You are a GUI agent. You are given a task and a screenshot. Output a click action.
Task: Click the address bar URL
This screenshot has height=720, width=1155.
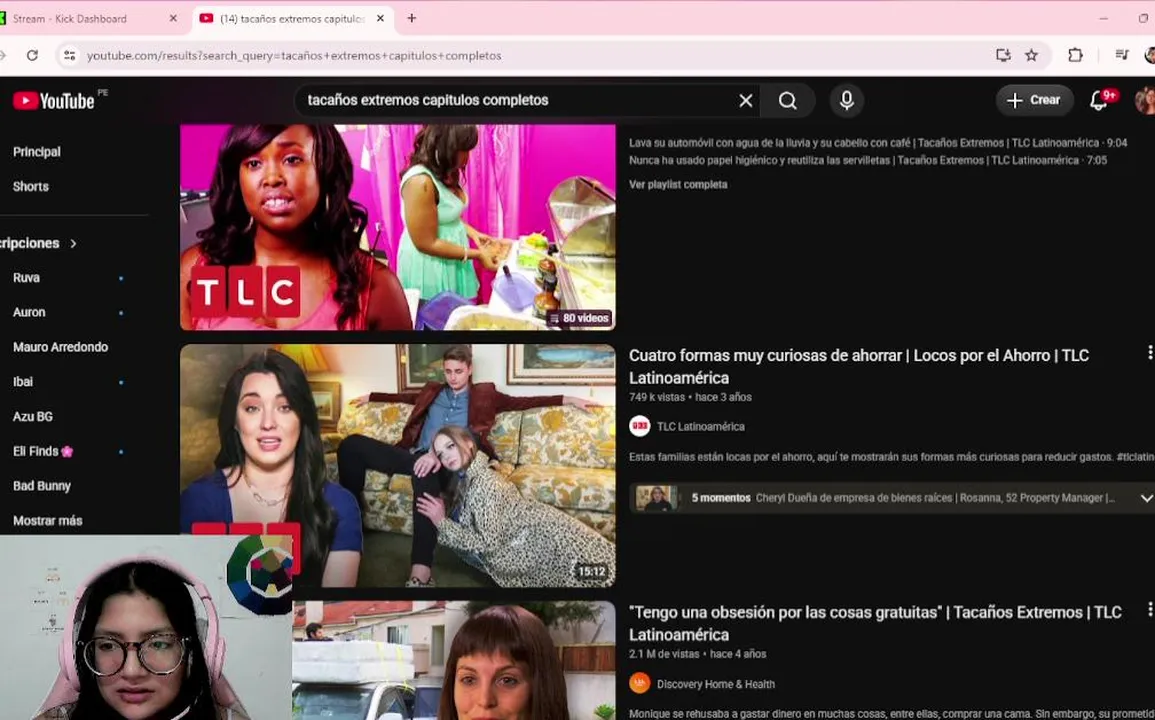tap(294, 56)
